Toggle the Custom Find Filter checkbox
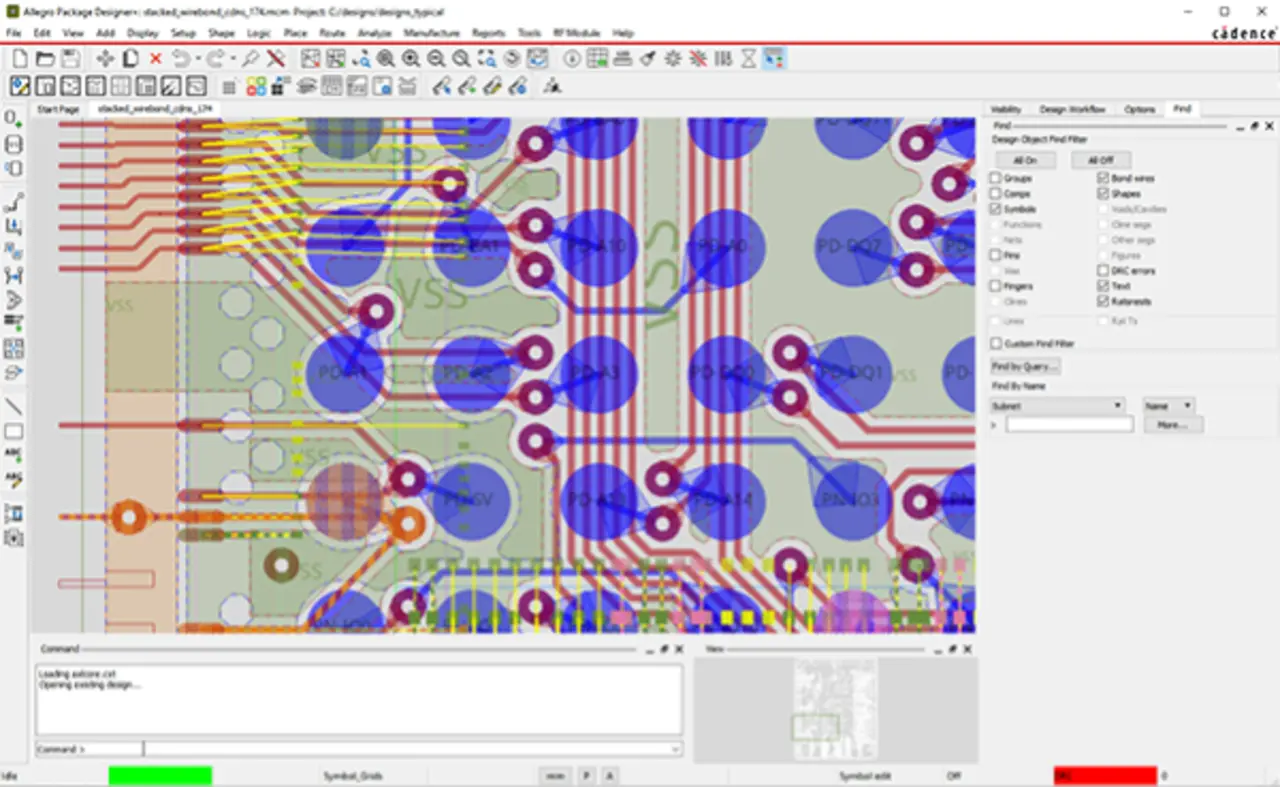The height and width of the screenshot is (787, 1280). [996, 343]
